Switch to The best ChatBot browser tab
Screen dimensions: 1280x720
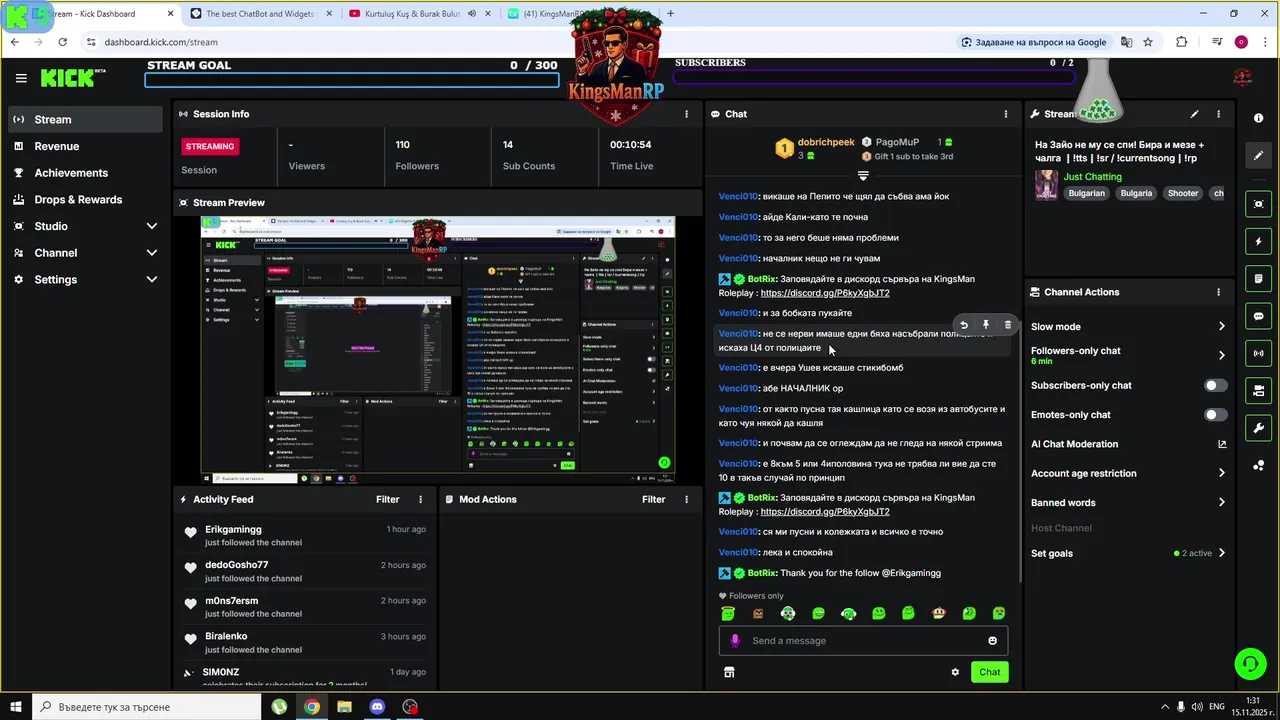coord(260,14)
